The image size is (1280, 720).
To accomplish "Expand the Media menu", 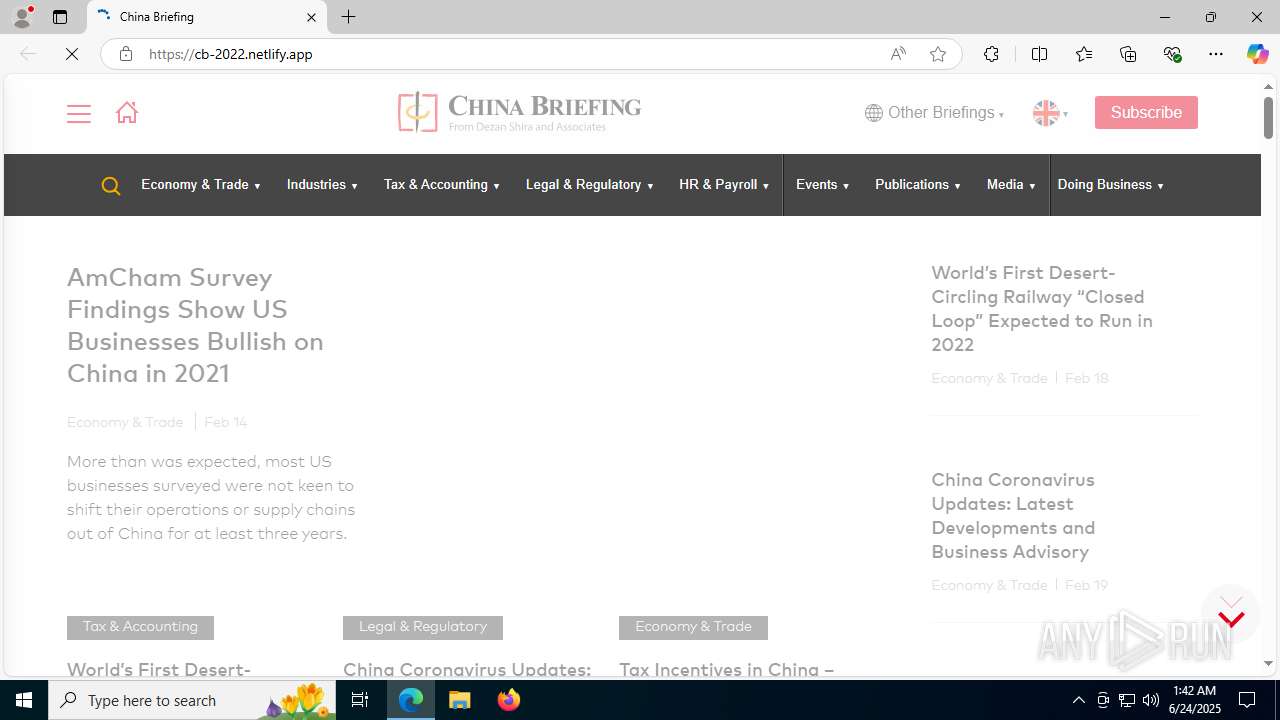I will click(1010, 185).
